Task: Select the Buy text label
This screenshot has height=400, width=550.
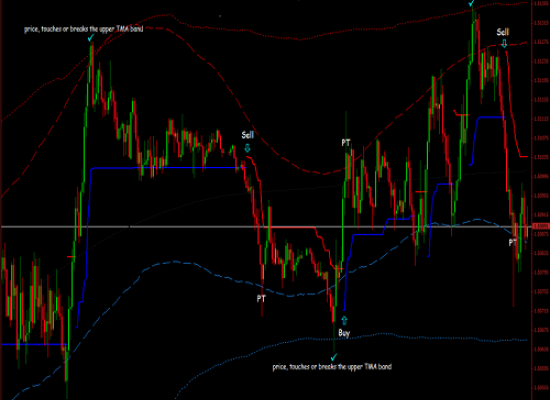Action: 344,332
